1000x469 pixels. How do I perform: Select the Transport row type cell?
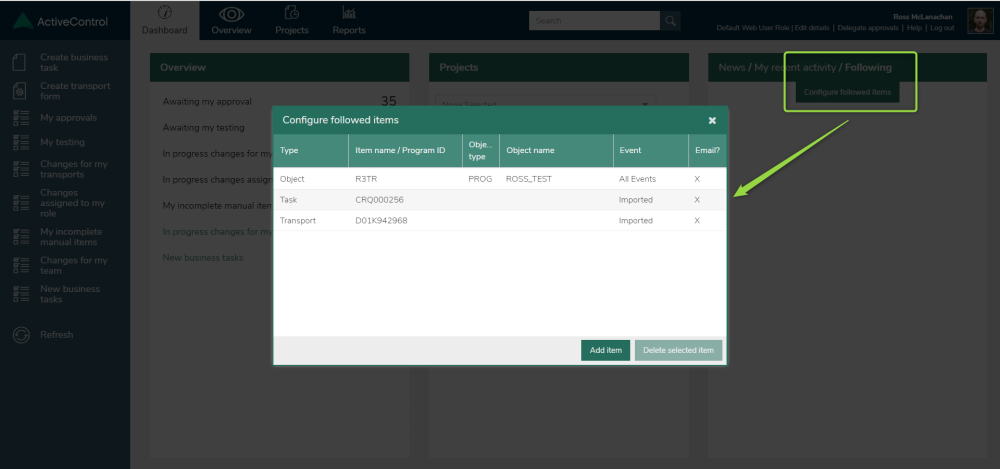coord(297,221)
